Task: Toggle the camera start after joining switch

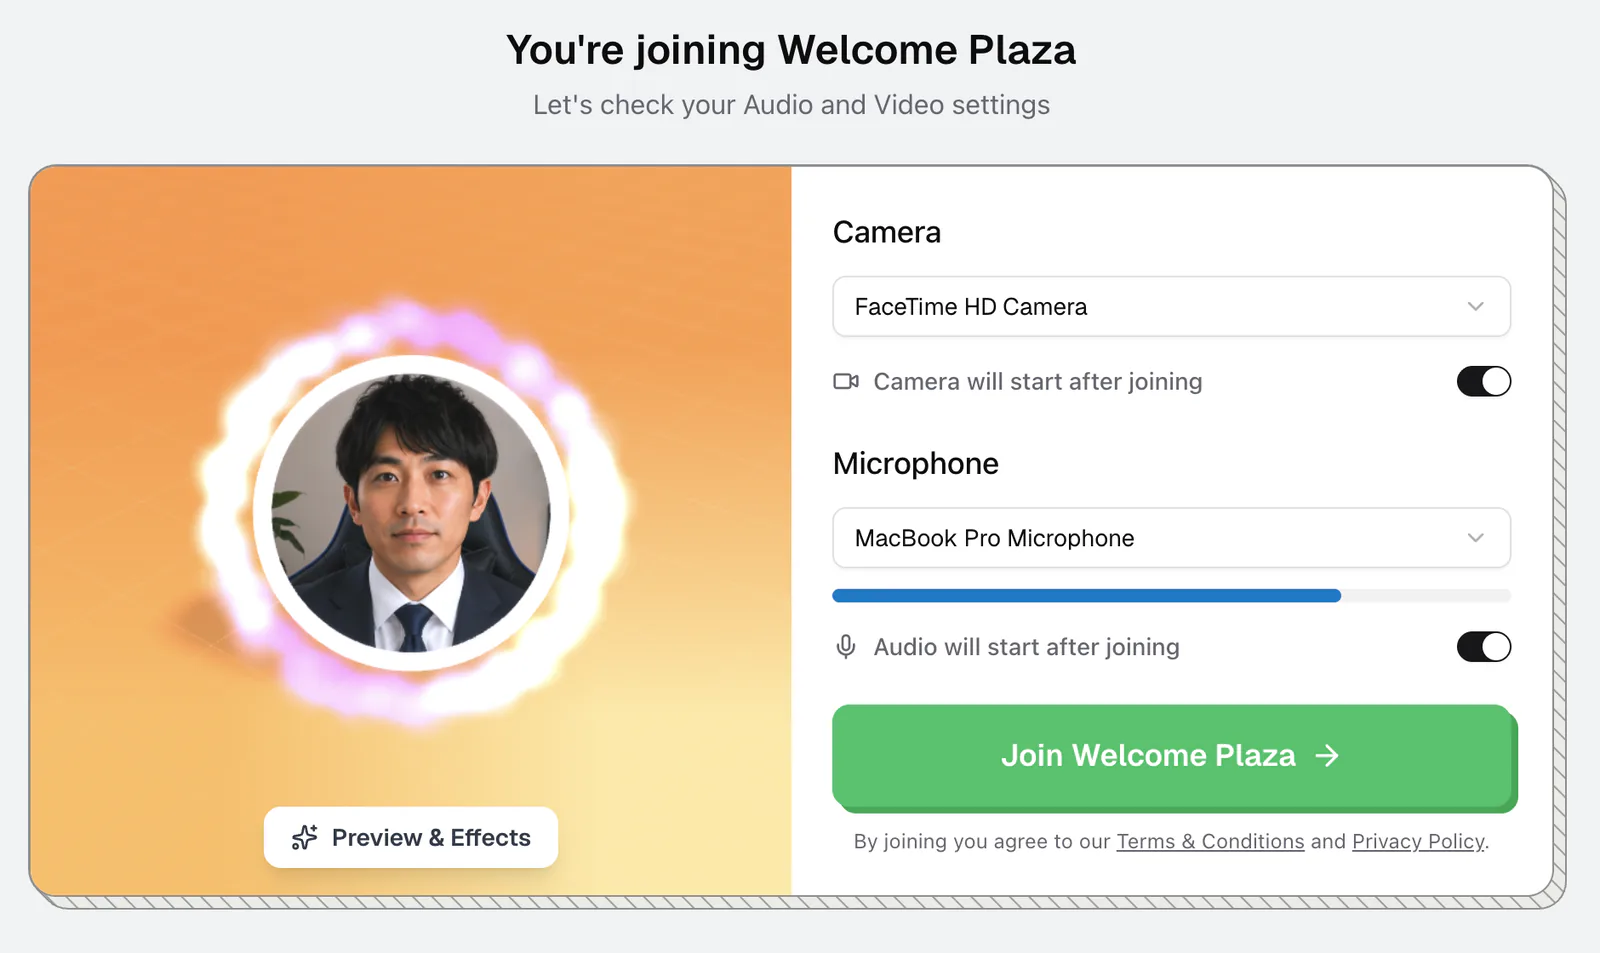Action: coord(1483,381)
